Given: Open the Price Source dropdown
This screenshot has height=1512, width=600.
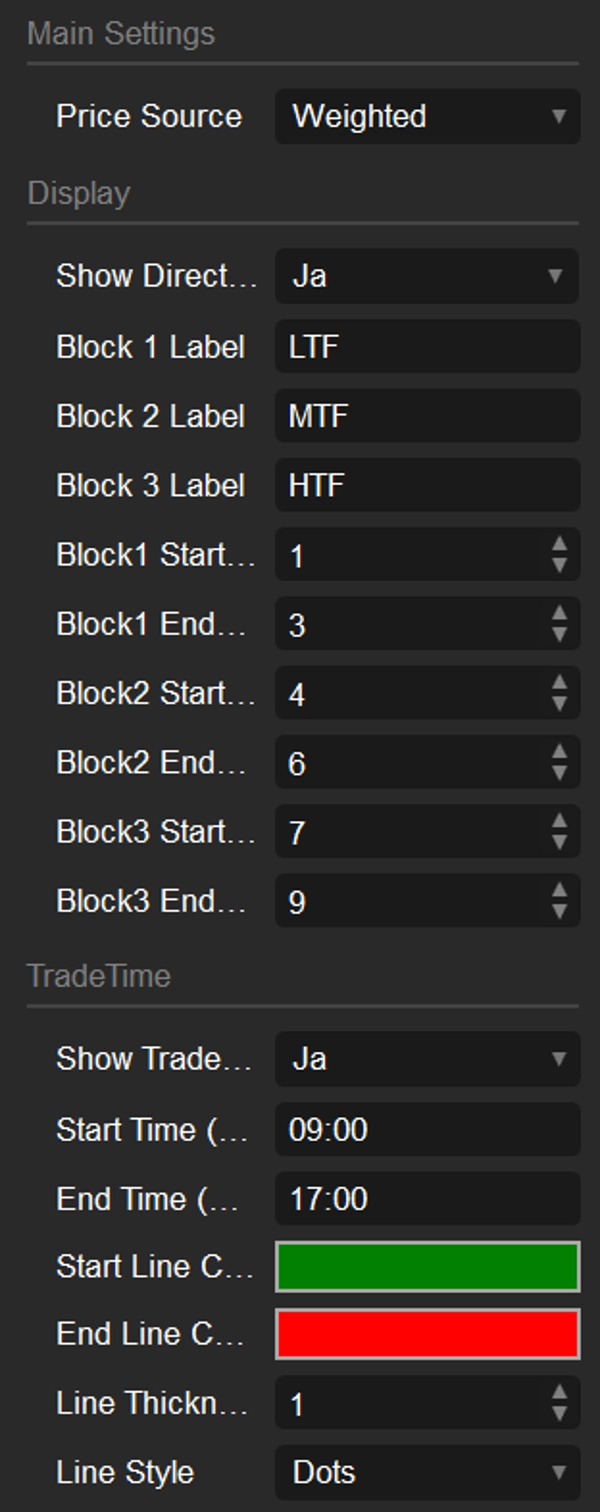Looking at the screenshot, I should [x=427, y=116].
